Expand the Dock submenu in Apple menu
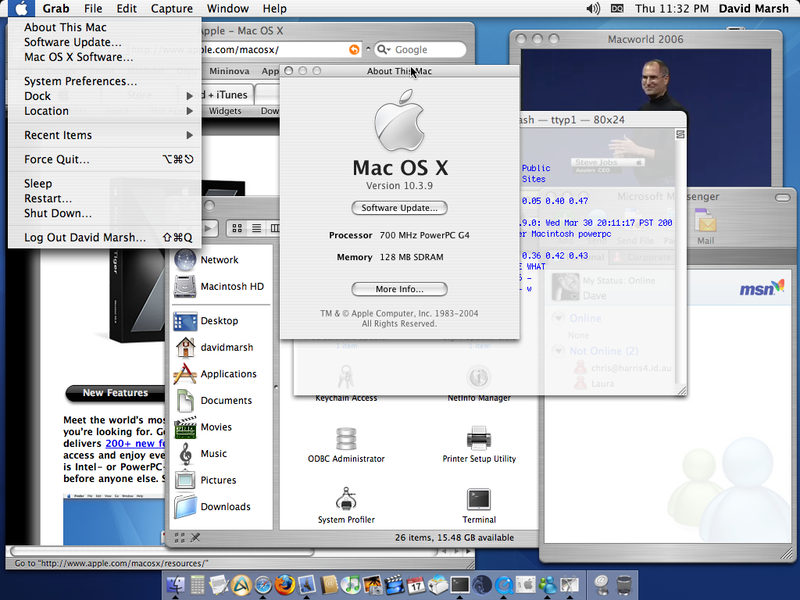800x600 pixels. [x=105, y=96]
